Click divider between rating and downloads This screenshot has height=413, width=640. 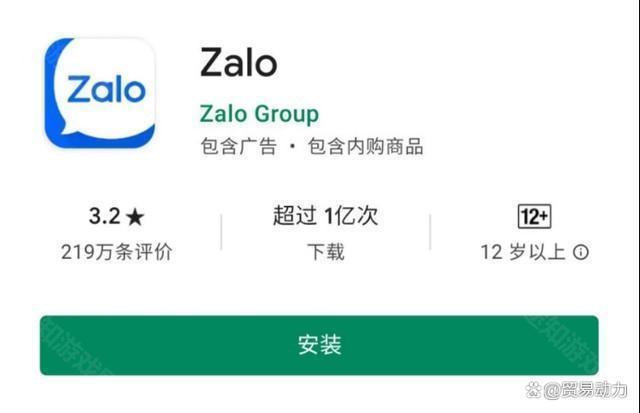click(221, 231)
